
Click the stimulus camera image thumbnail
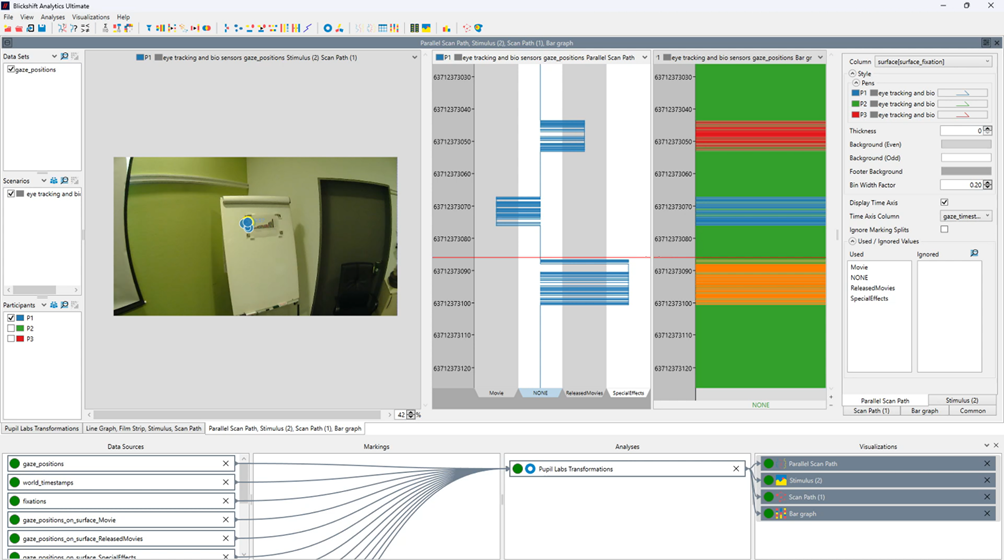(x=255, y=236)
